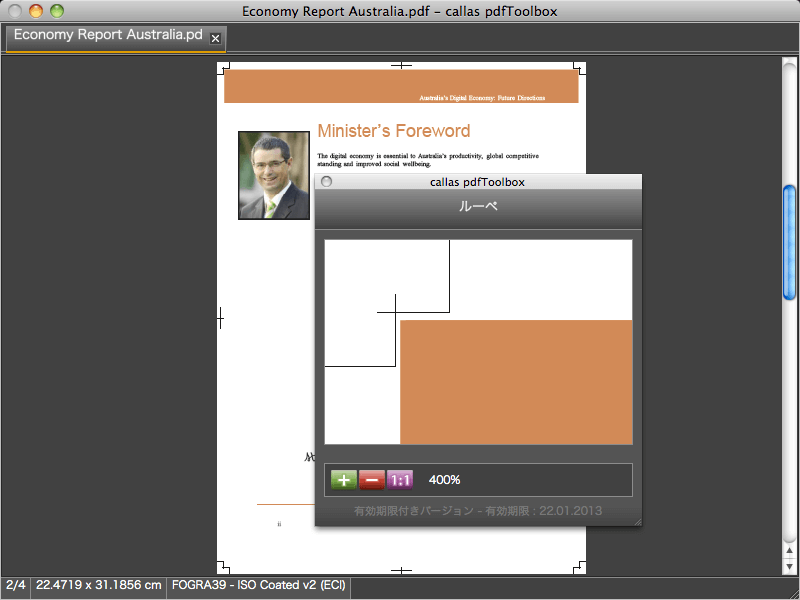Click the 2/4 page indicator
This screenshot has width=800, height=600.
click(16, 585)
